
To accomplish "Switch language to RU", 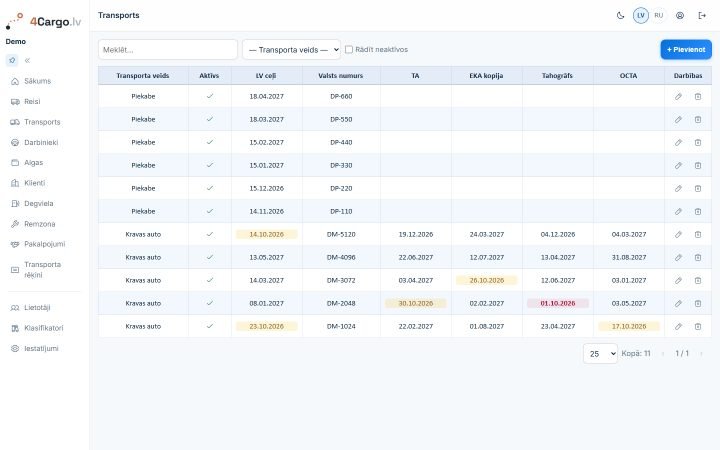I will click(658, 16).
